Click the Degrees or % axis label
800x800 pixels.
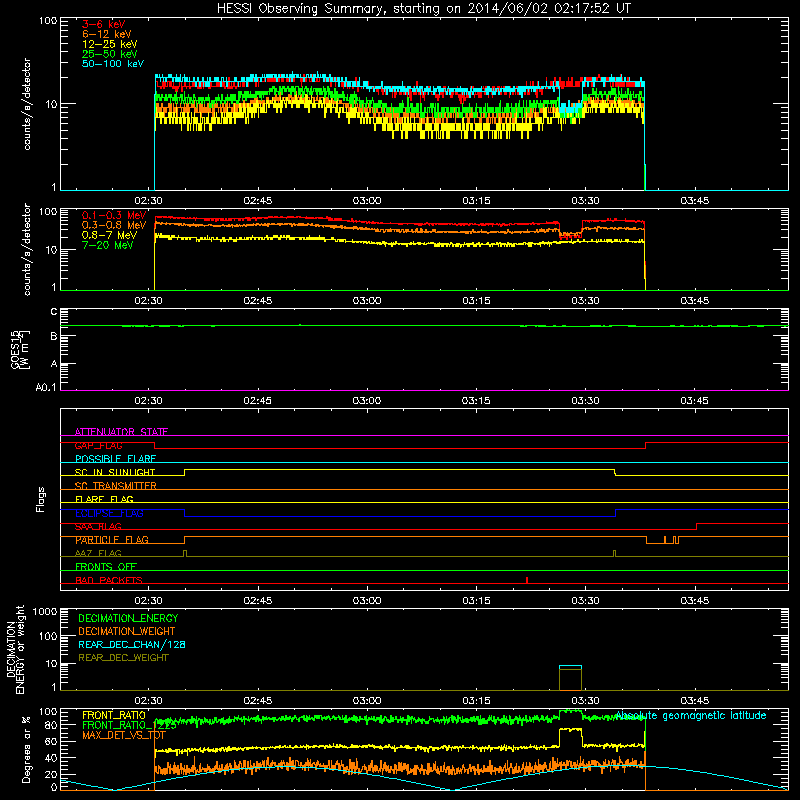point(26,749)
